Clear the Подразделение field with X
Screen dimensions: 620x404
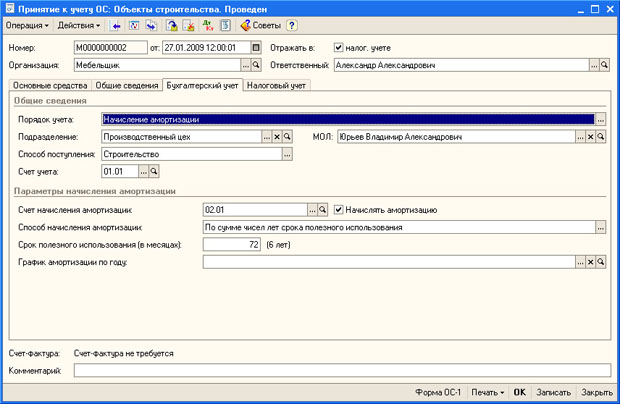coord(277,137)
